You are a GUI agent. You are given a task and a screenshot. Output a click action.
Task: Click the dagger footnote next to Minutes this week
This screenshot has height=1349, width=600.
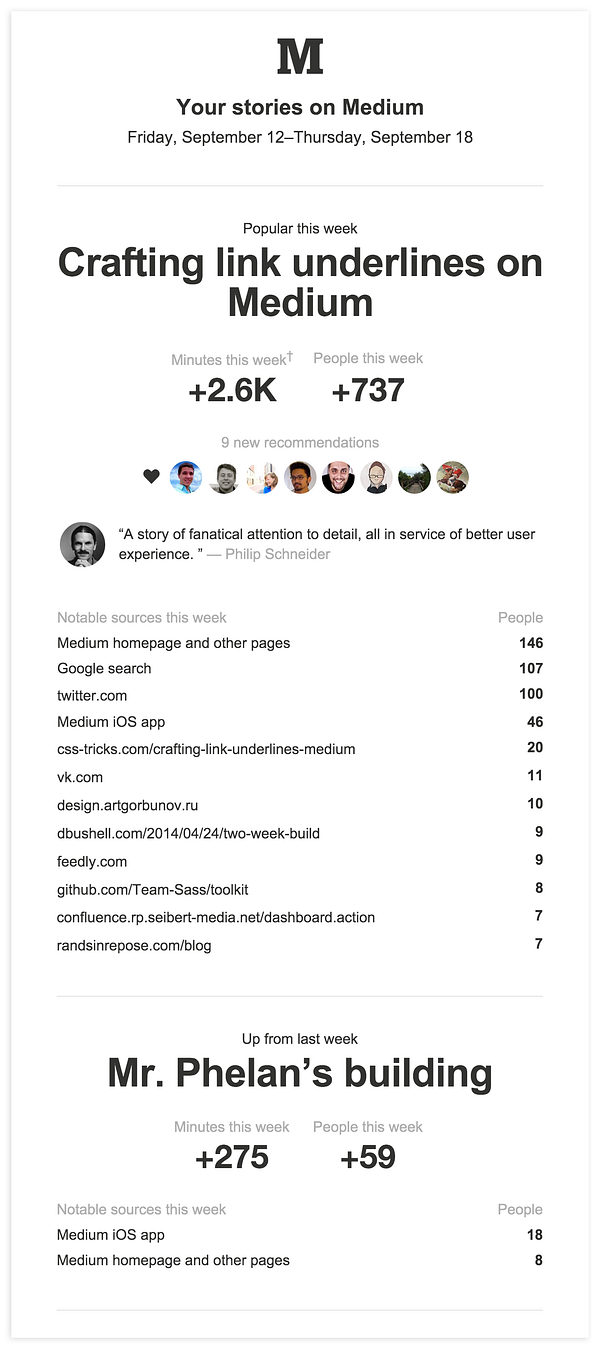point(290,355)
